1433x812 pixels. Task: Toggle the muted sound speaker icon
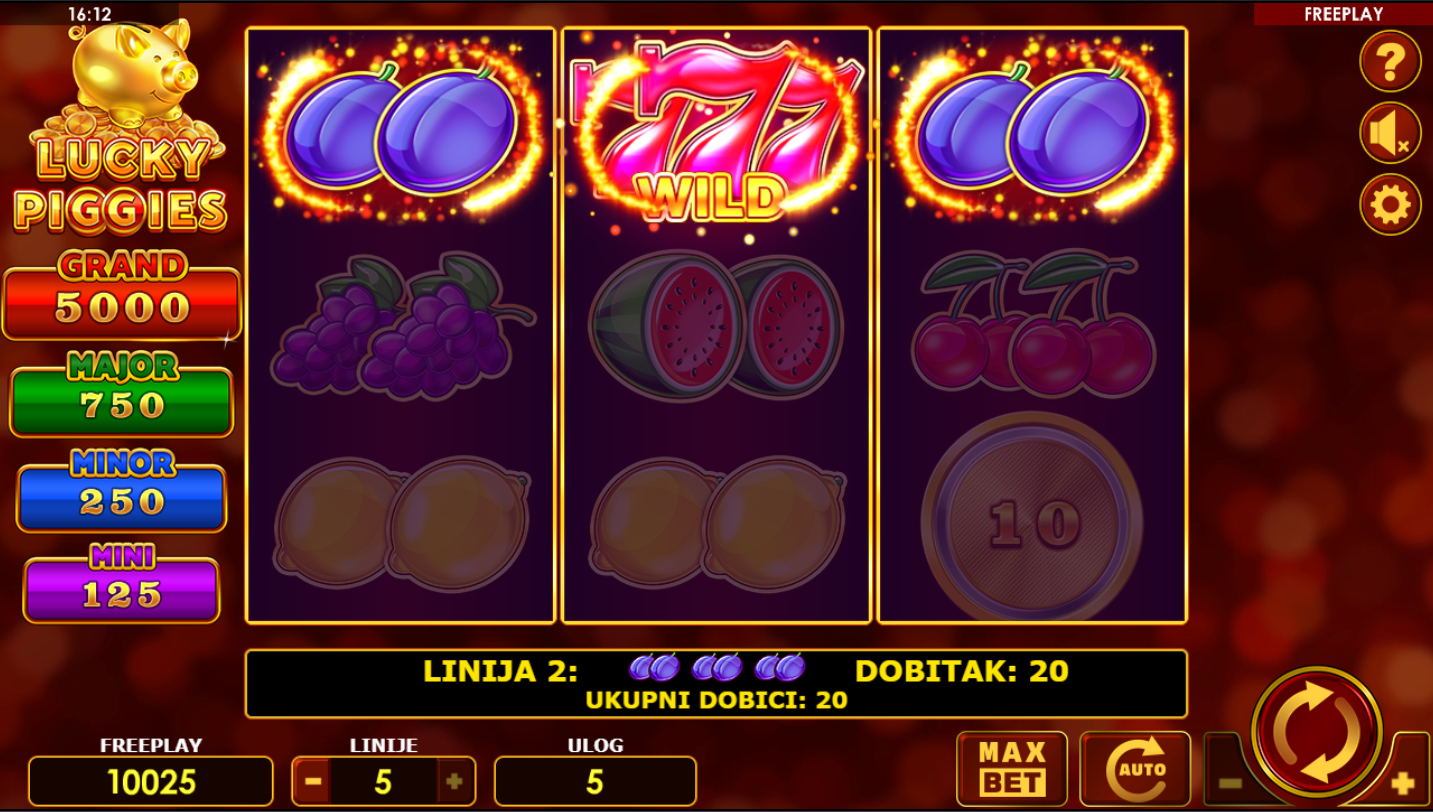(1390, 133)
